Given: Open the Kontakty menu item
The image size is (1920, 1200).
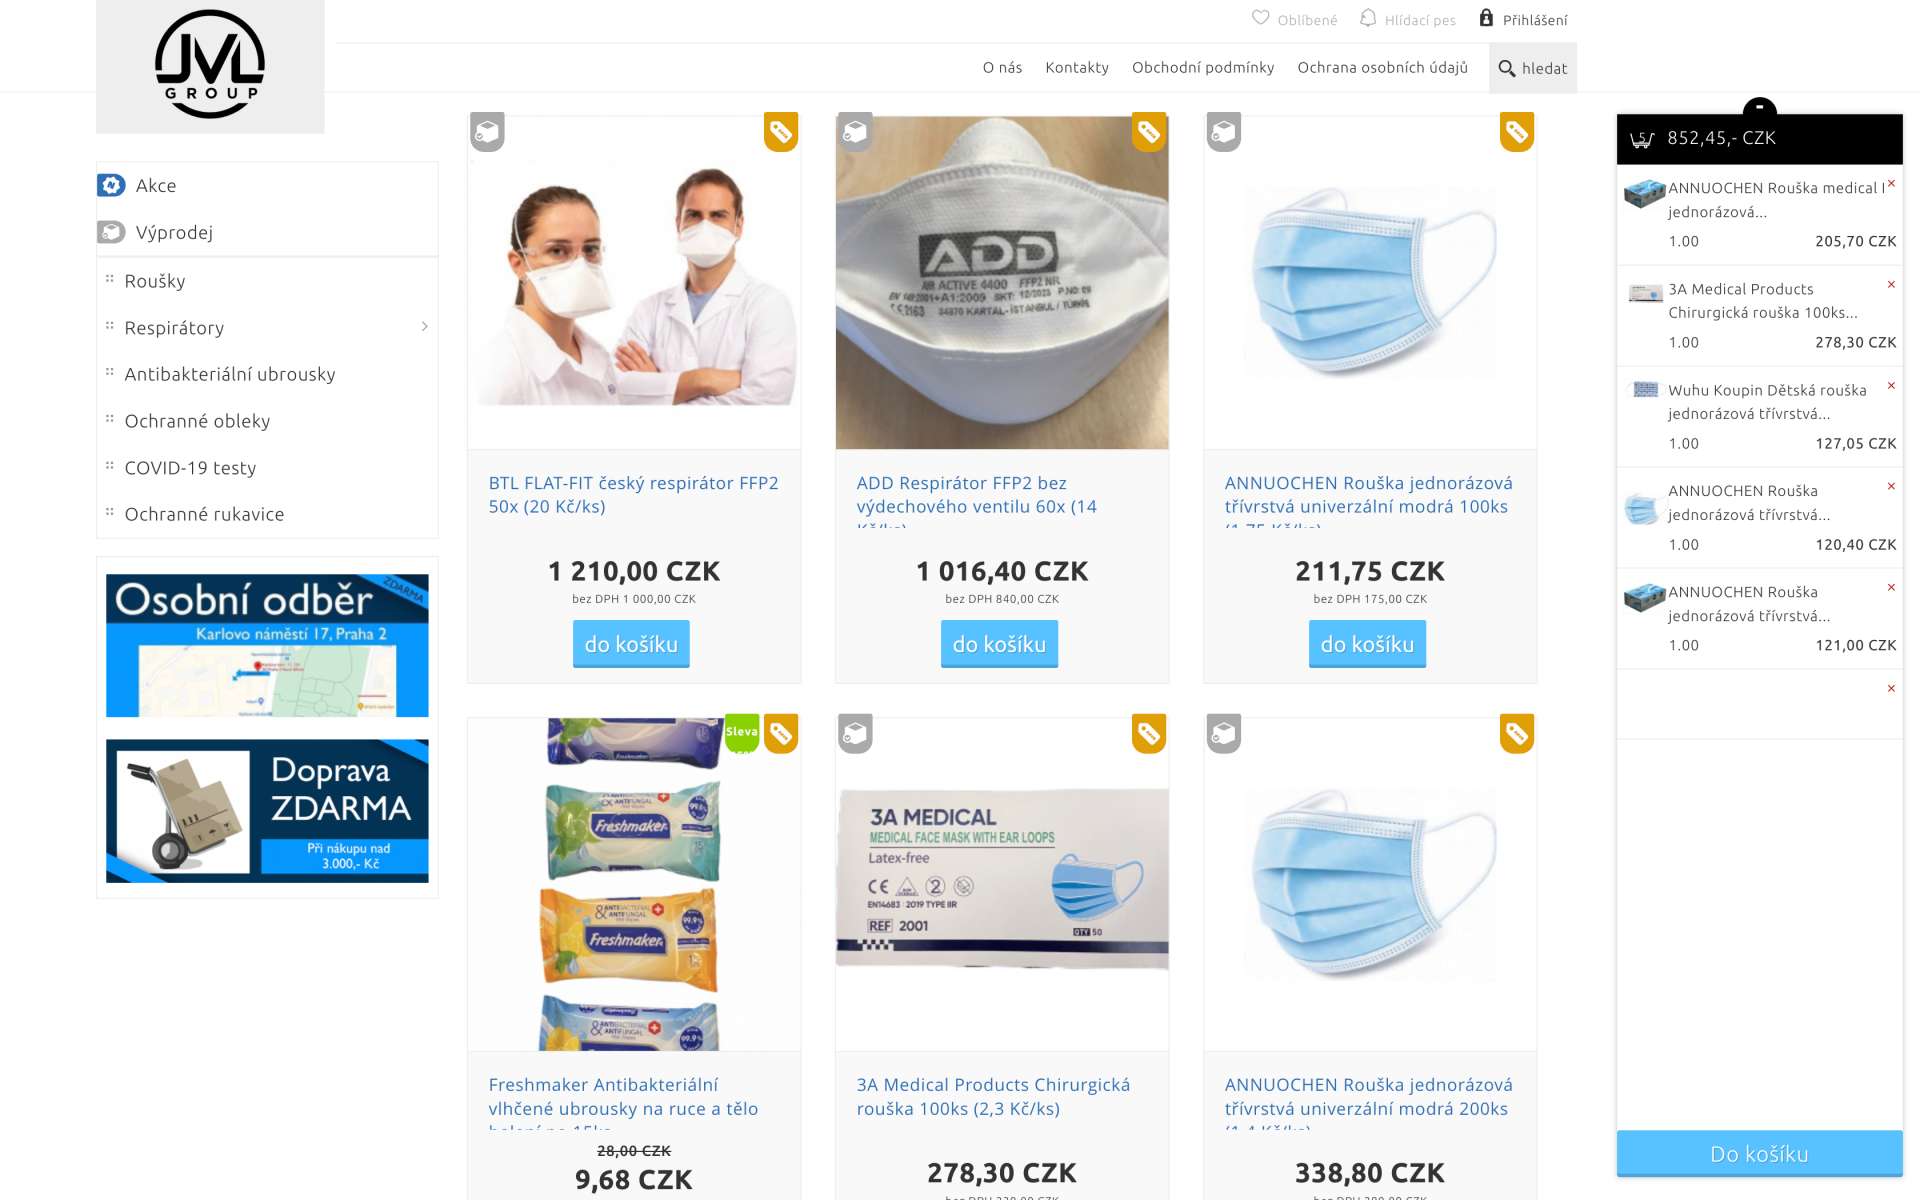Looking at the screenshot, I should tap(1077, 67).
